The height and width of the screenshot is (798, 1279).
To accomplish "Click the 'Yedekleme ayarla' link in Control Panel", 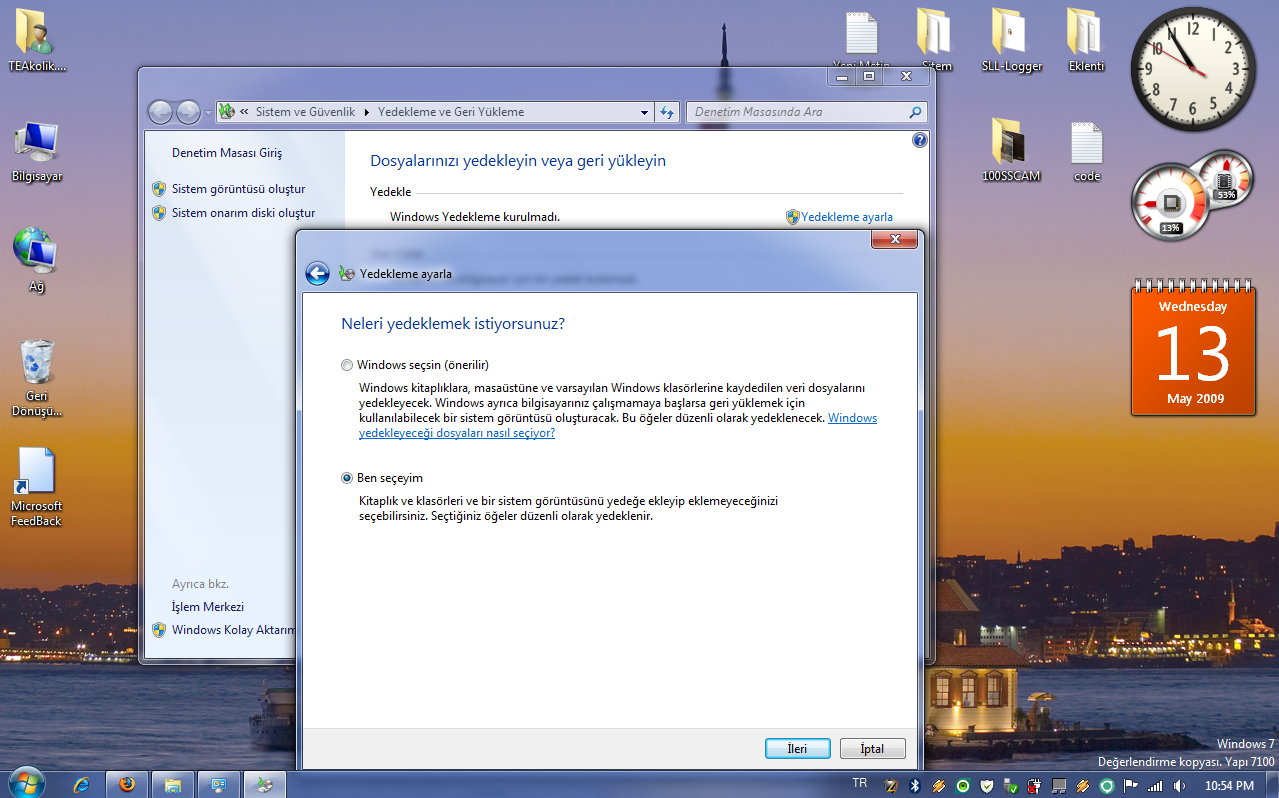I will [847, 217].
